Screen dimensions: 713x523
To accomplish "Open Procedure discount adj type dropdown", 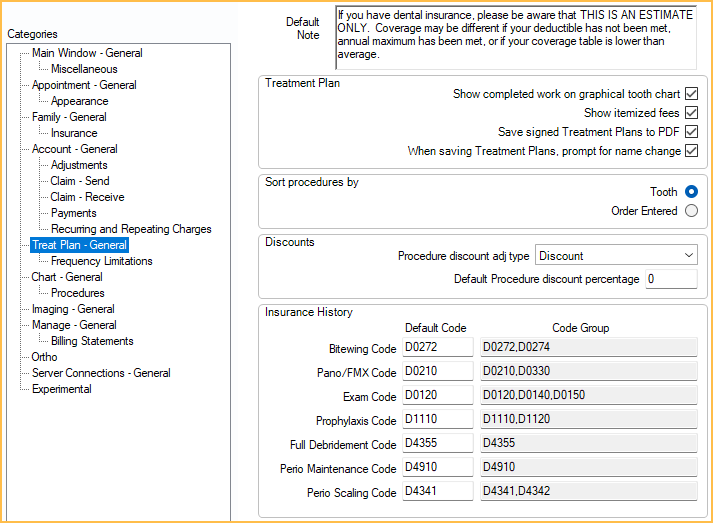I will 616,255.
